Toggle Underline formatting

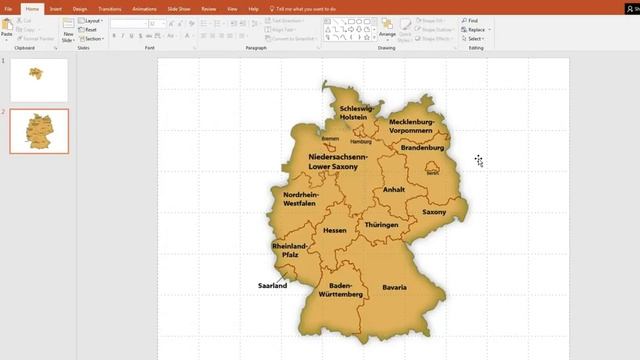pyautogui.click(x=131, y=36)
